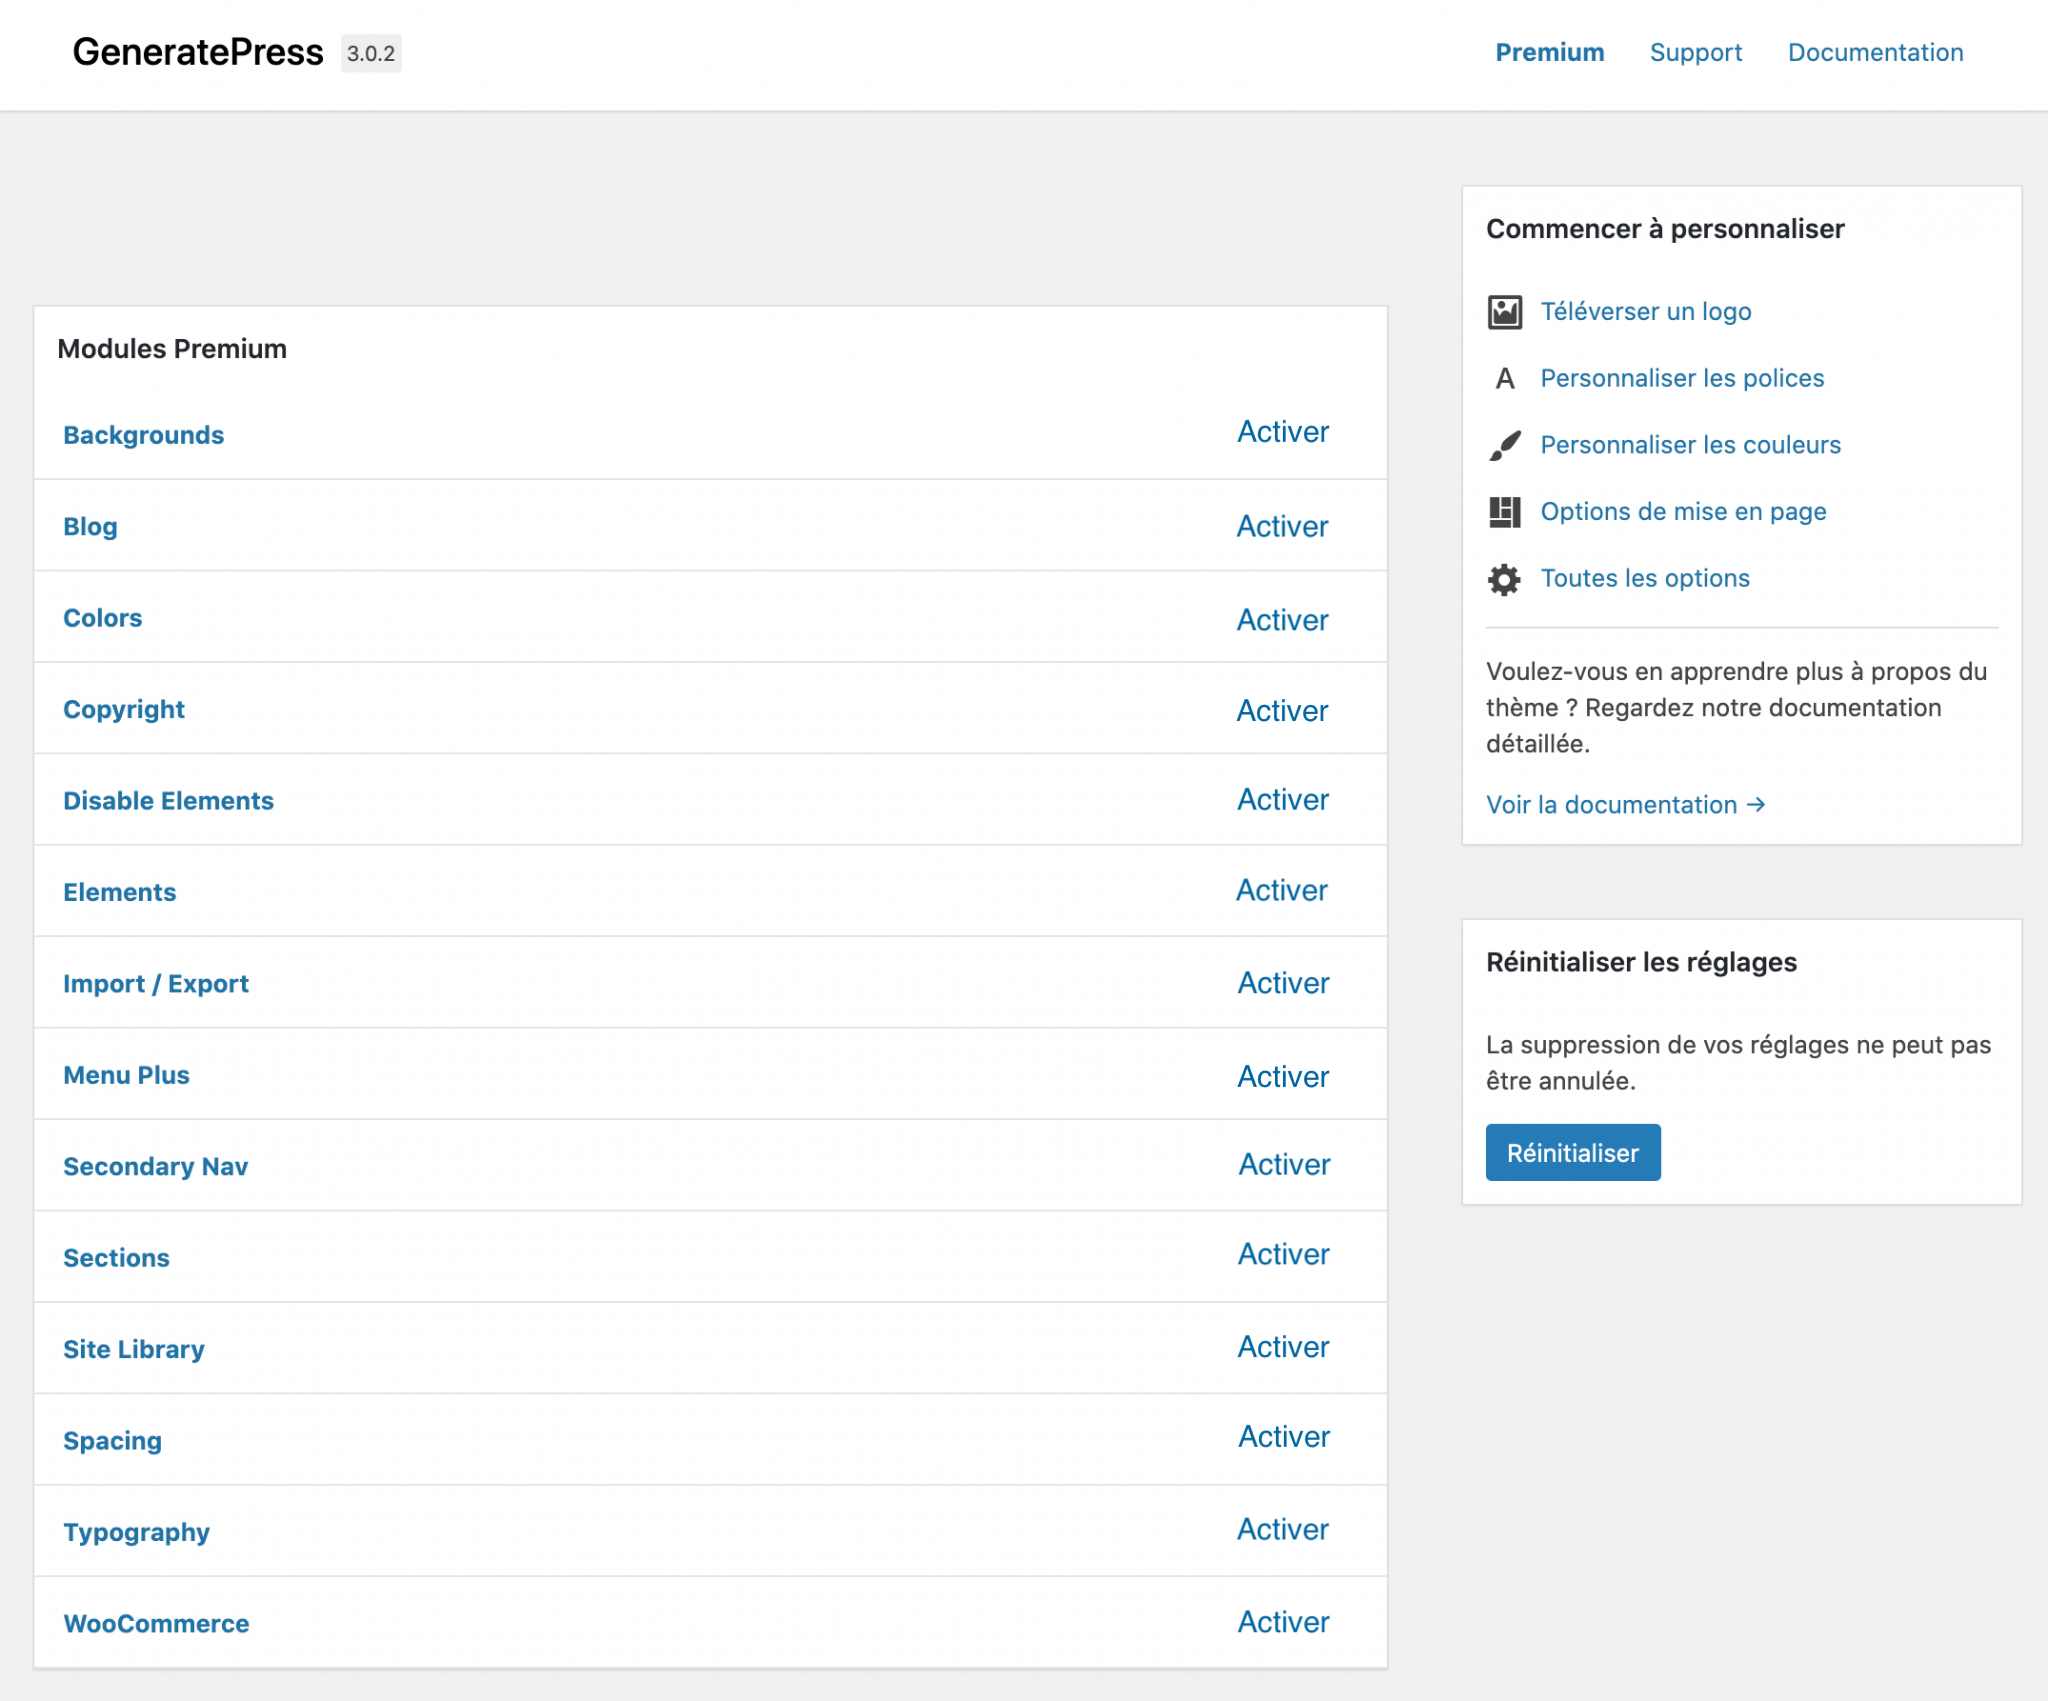Click the 'A' fonts customization icon

click(x=1503, y=378)
